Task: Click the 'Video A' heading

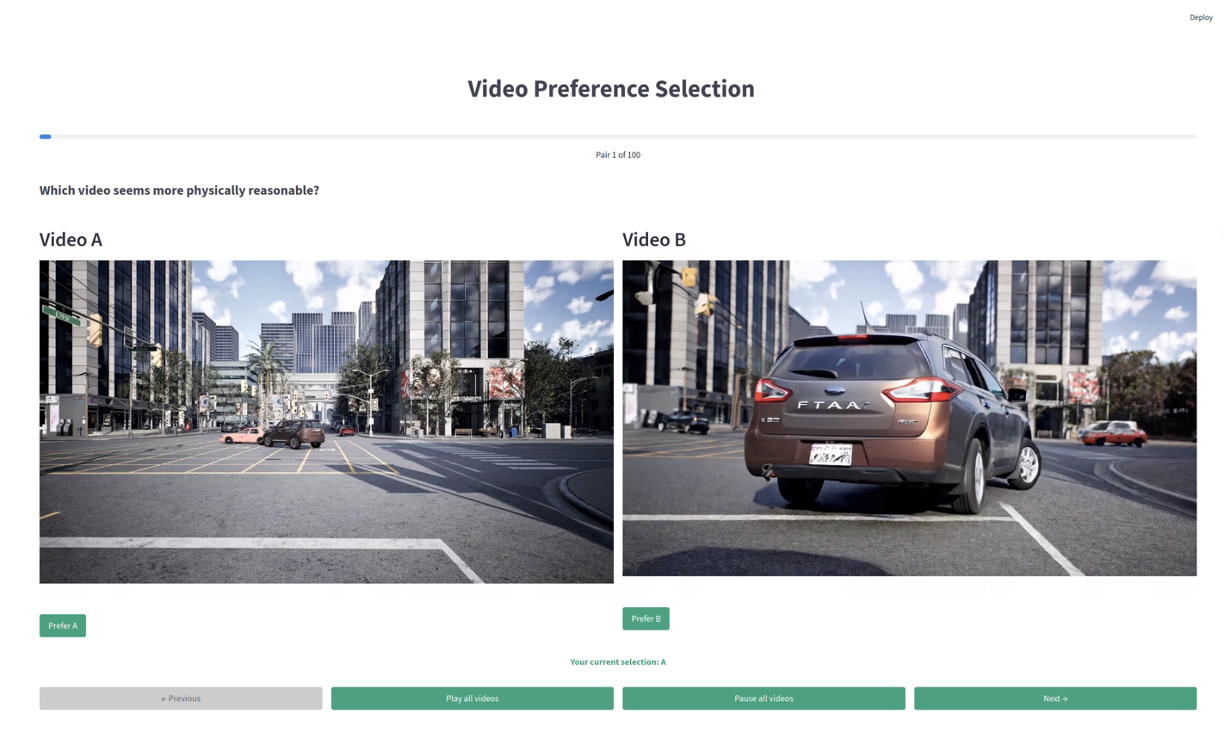Action: [x=71, y=239]
